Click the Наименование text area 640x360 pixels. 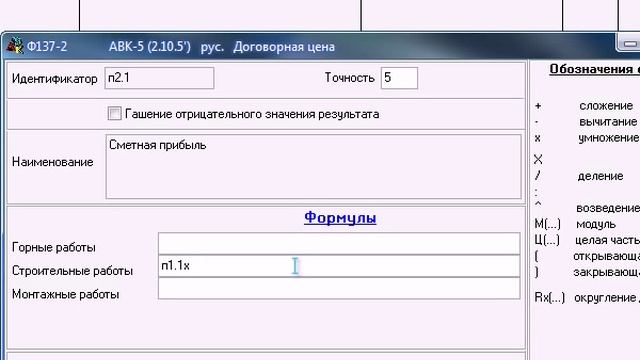(313, 167)
